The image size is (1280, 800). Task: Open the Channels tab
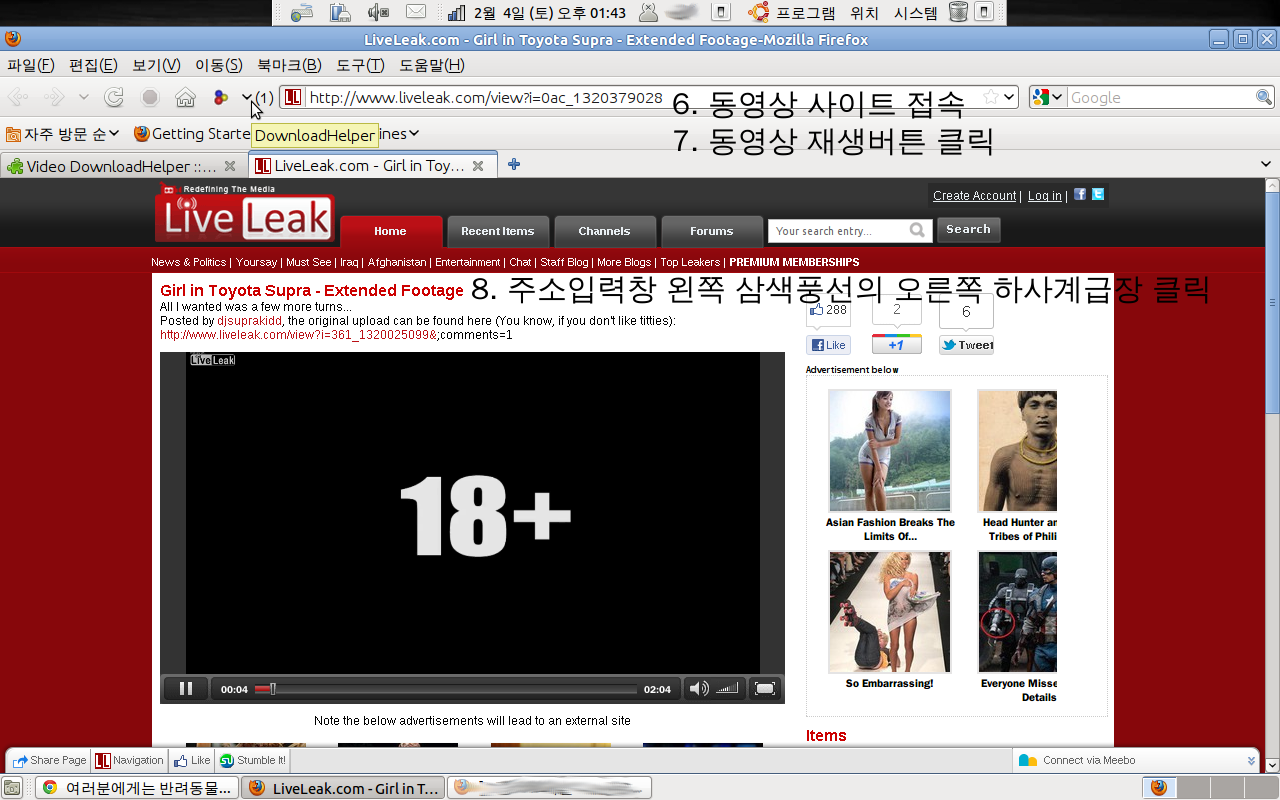(604, 231)
